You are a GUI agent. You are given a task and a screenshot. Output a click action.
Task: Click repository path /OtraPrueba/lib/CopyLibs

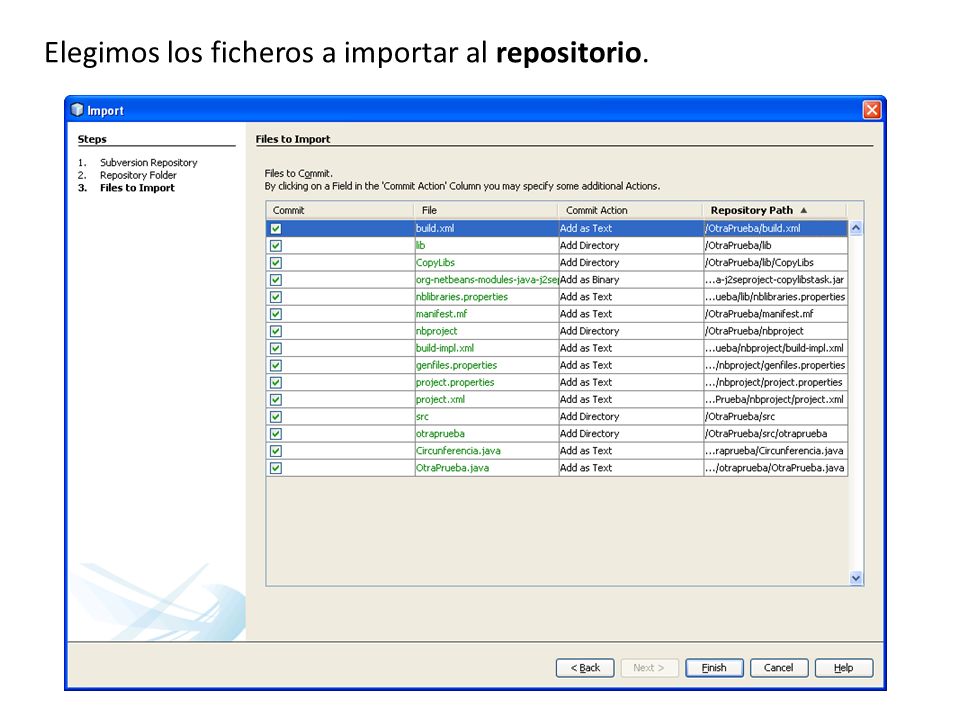coord(759,263)
